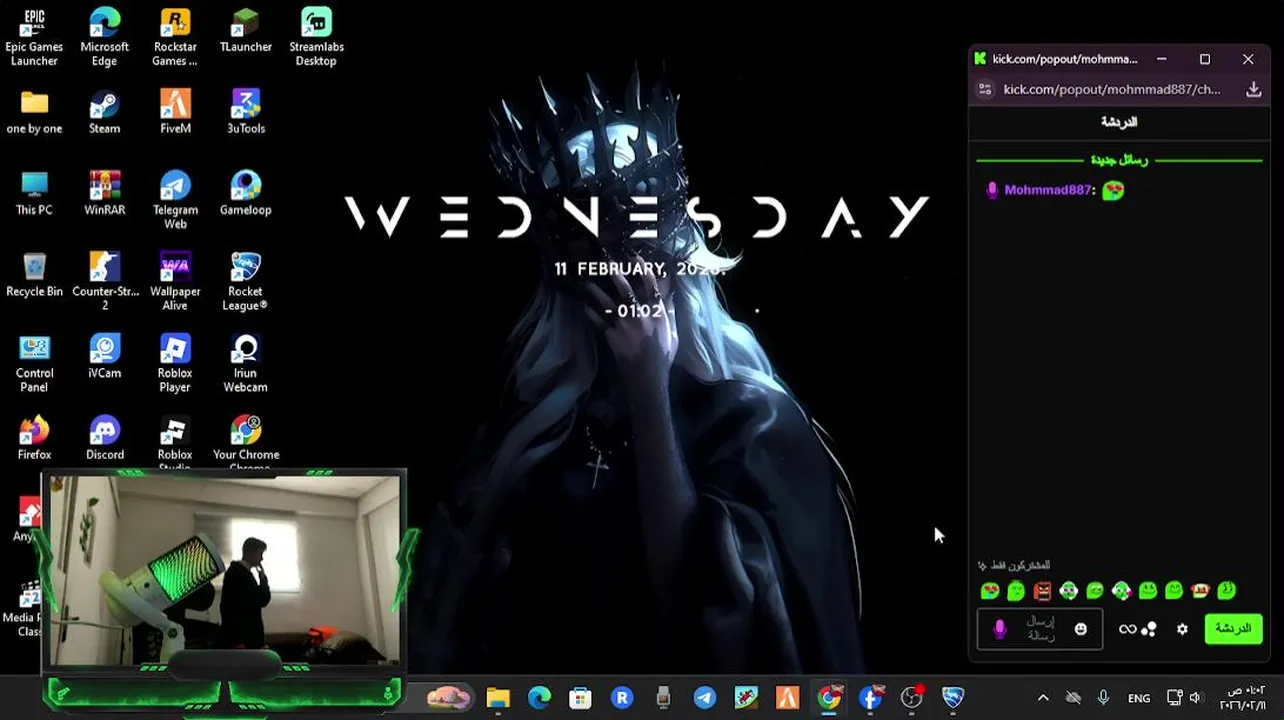Select the WinRAR desktop icon
Image resolution: width=1284 pixels, height=720 pixels.
pyautogui.click(x=104, y=193)
